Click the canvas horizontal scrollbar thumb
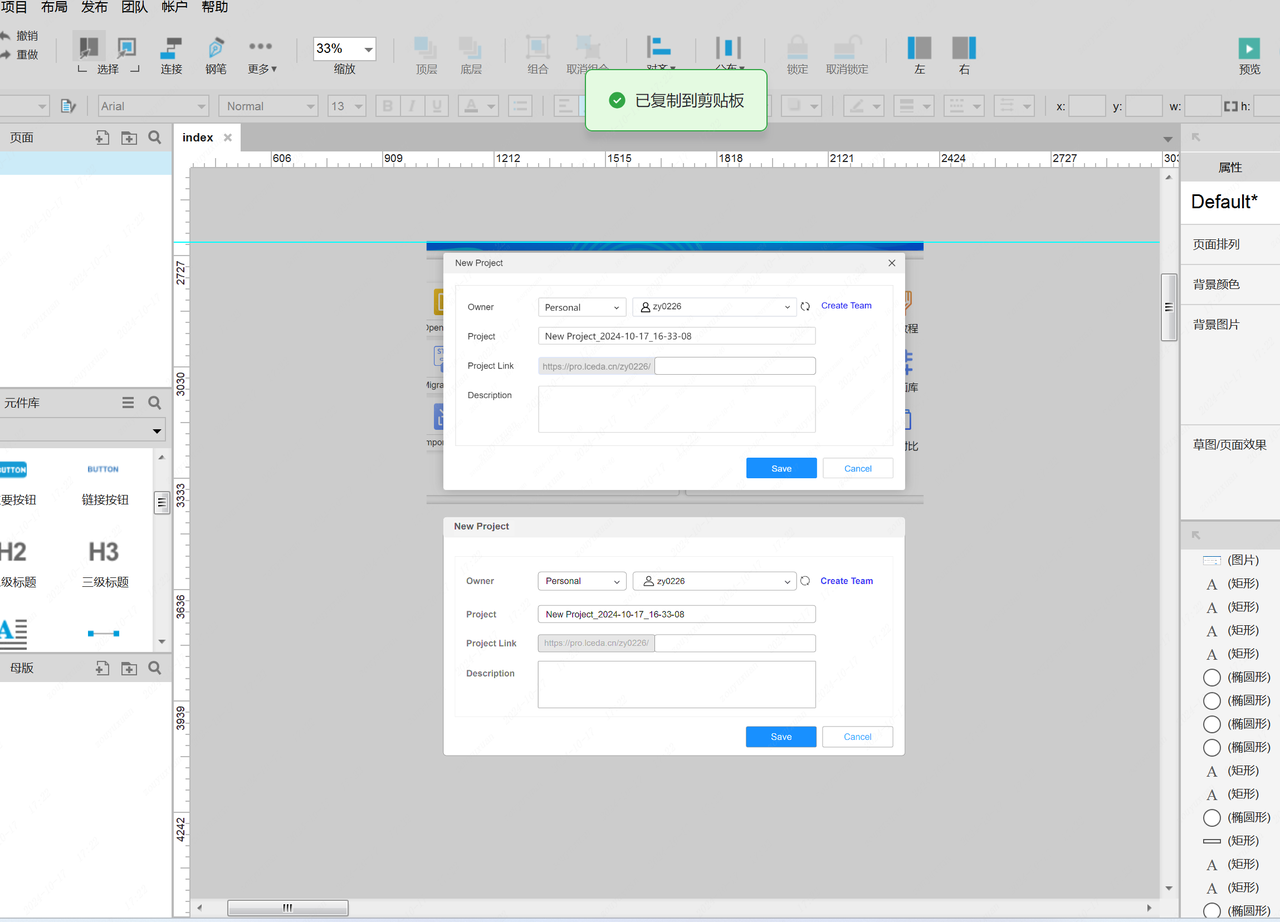The image size is (1280, 922). [288, 908]
